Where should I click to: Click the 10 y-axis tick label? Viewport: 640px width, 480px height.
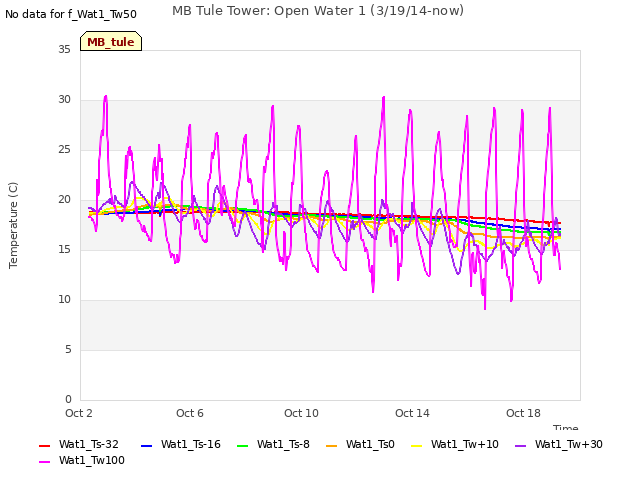(64, 300)
